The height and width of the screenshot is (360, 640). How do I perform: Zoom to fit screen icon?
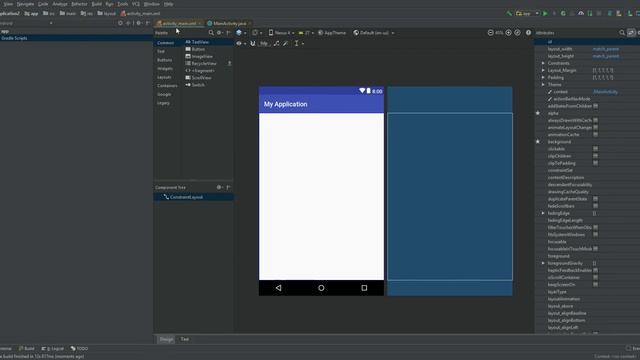(x=518, y=33)
